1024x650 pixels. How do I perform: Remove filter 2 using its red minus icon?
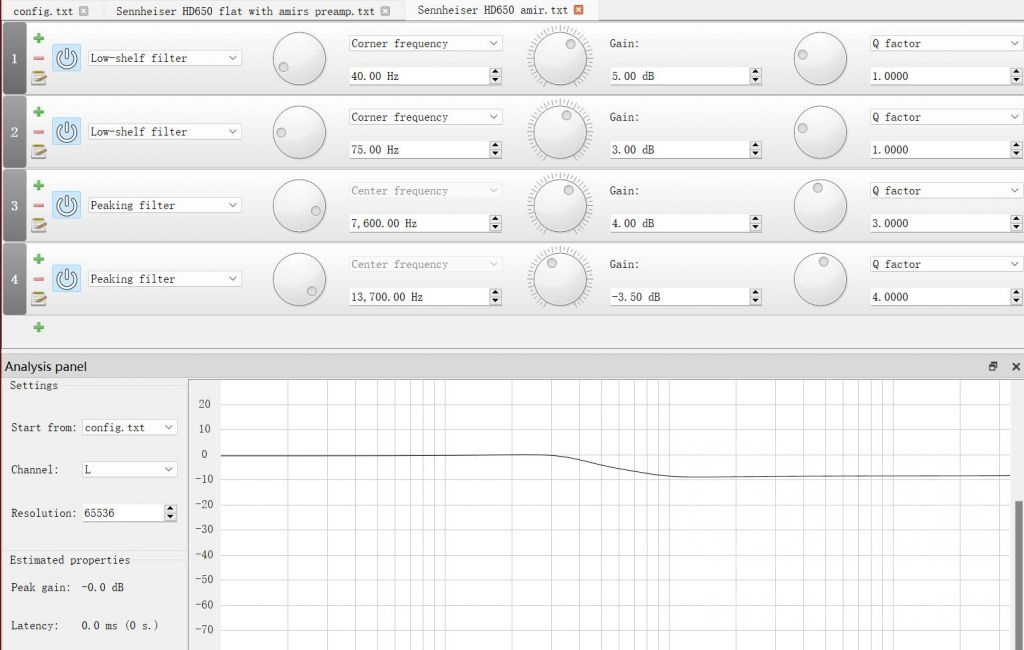39,132
